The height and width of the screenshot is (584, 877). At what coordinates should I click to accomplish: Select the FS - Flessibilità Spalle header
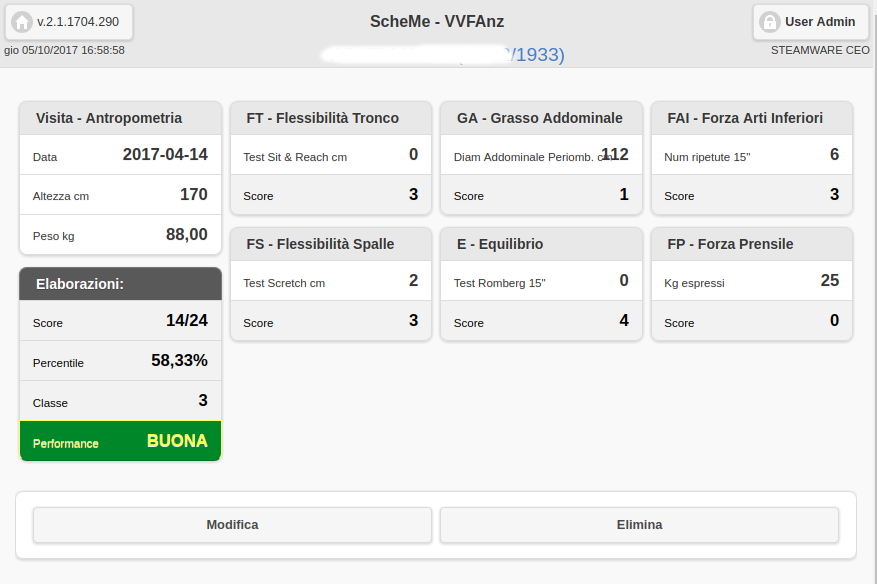(x=331, y=244)
